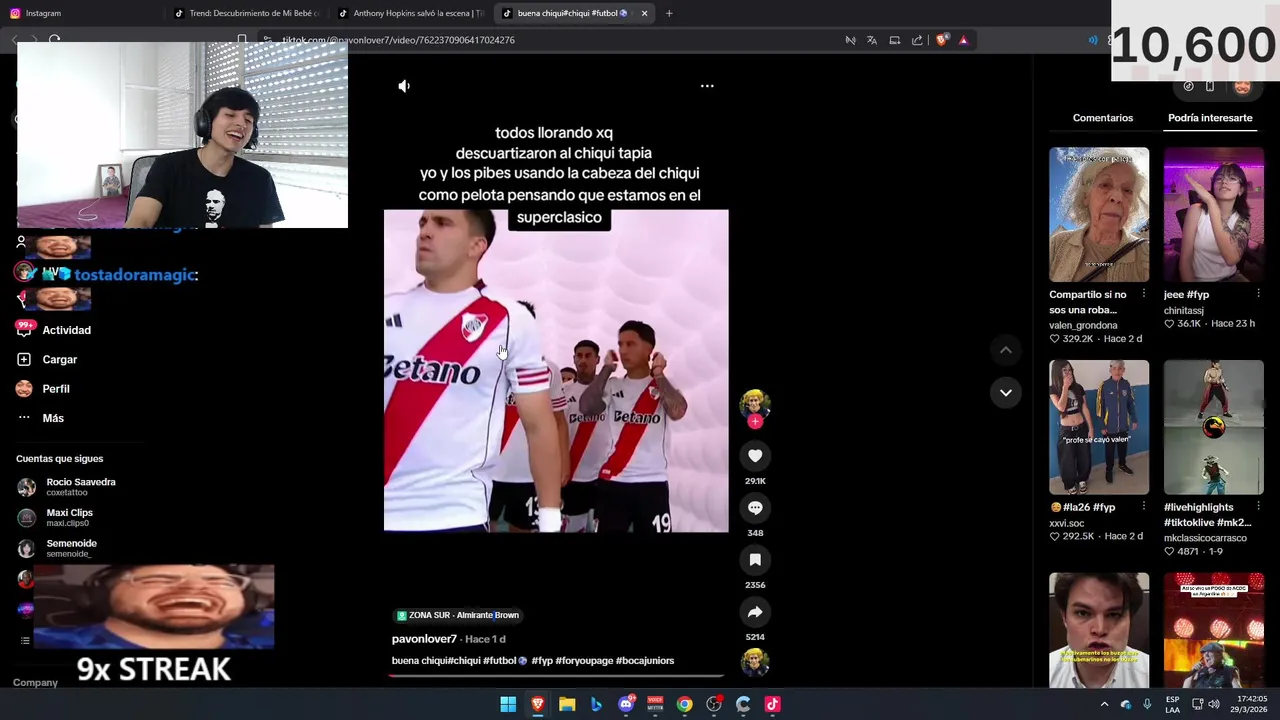The height and width of the screenshot is (720, 1280).
Task: Open the 'profe se cayó valen' video thumbnail
Action: 1099,427
